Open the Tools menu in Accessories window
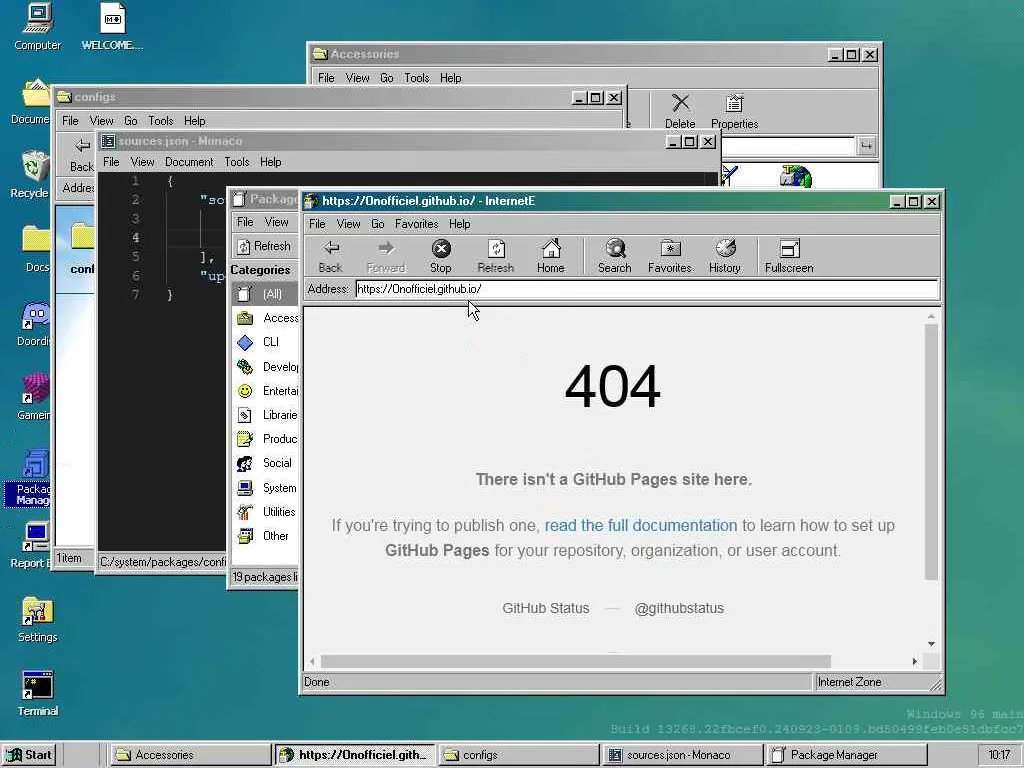This screenshot has height=768, width=1024. point(417,78)
